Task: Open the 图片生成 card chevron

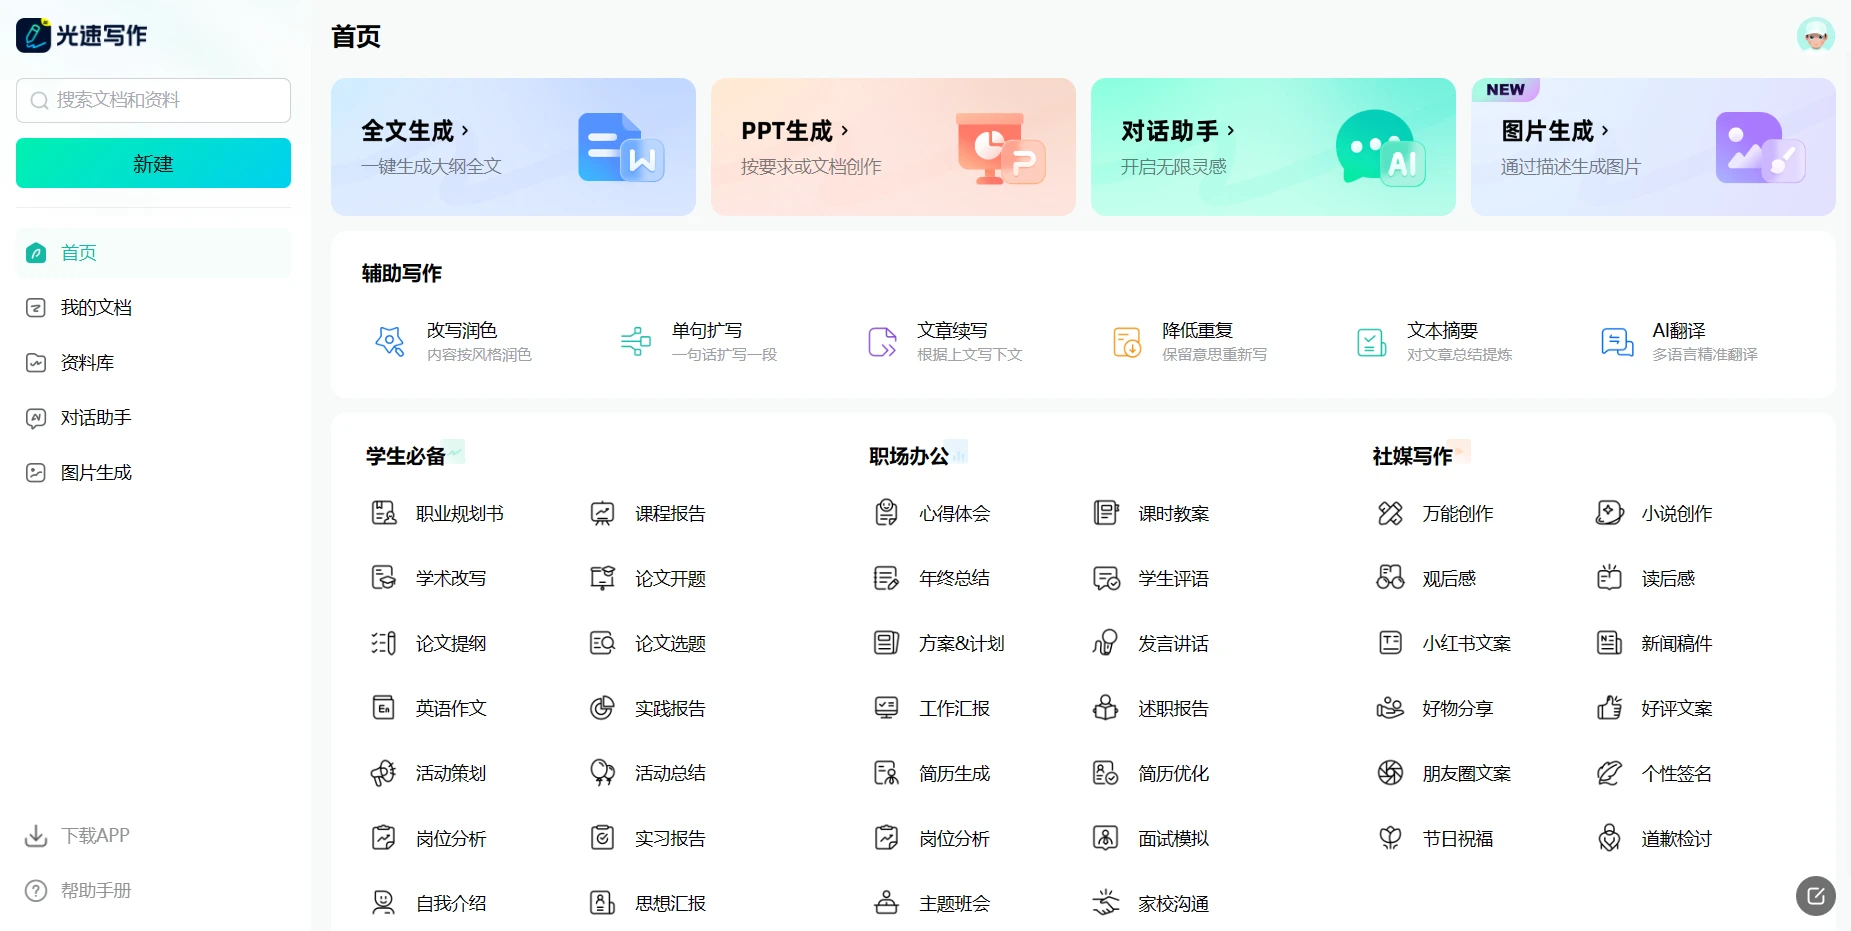Action: [x=1605, y=131]
